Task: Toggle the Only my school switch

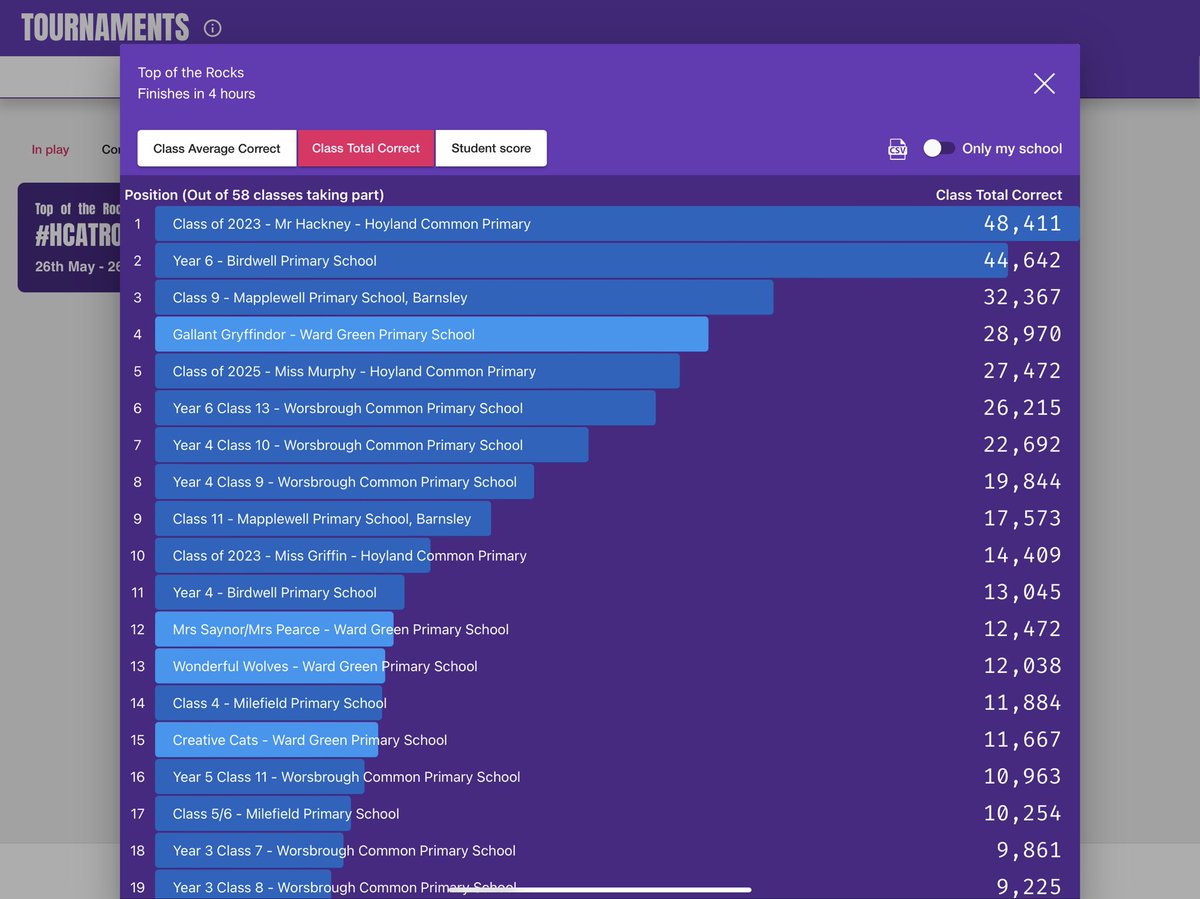Action: coord(938,148)
